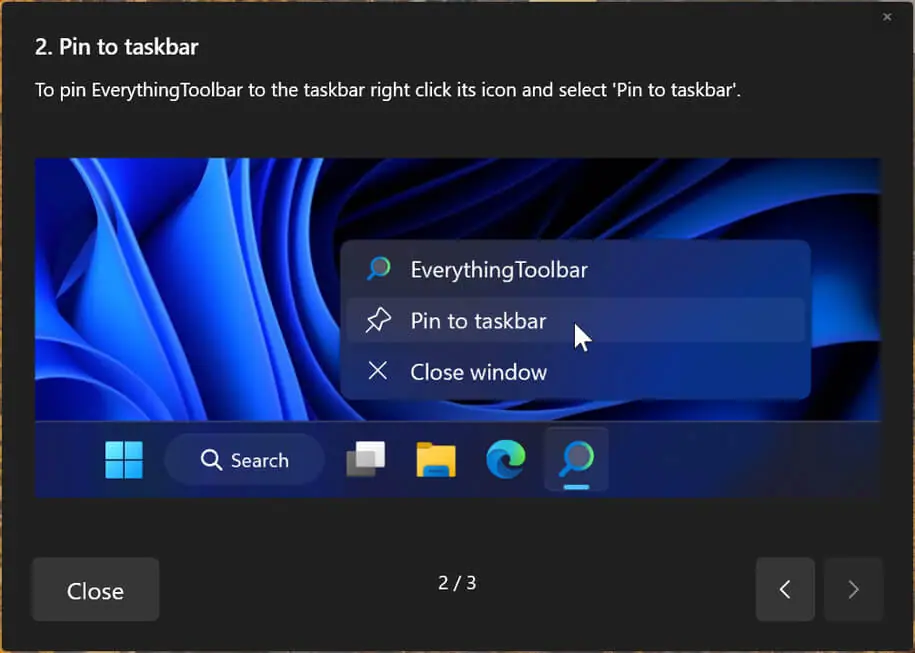Open Task View taskbar icon
The height and width of the screenshot is (653, 915).
[x=366, y=459]
